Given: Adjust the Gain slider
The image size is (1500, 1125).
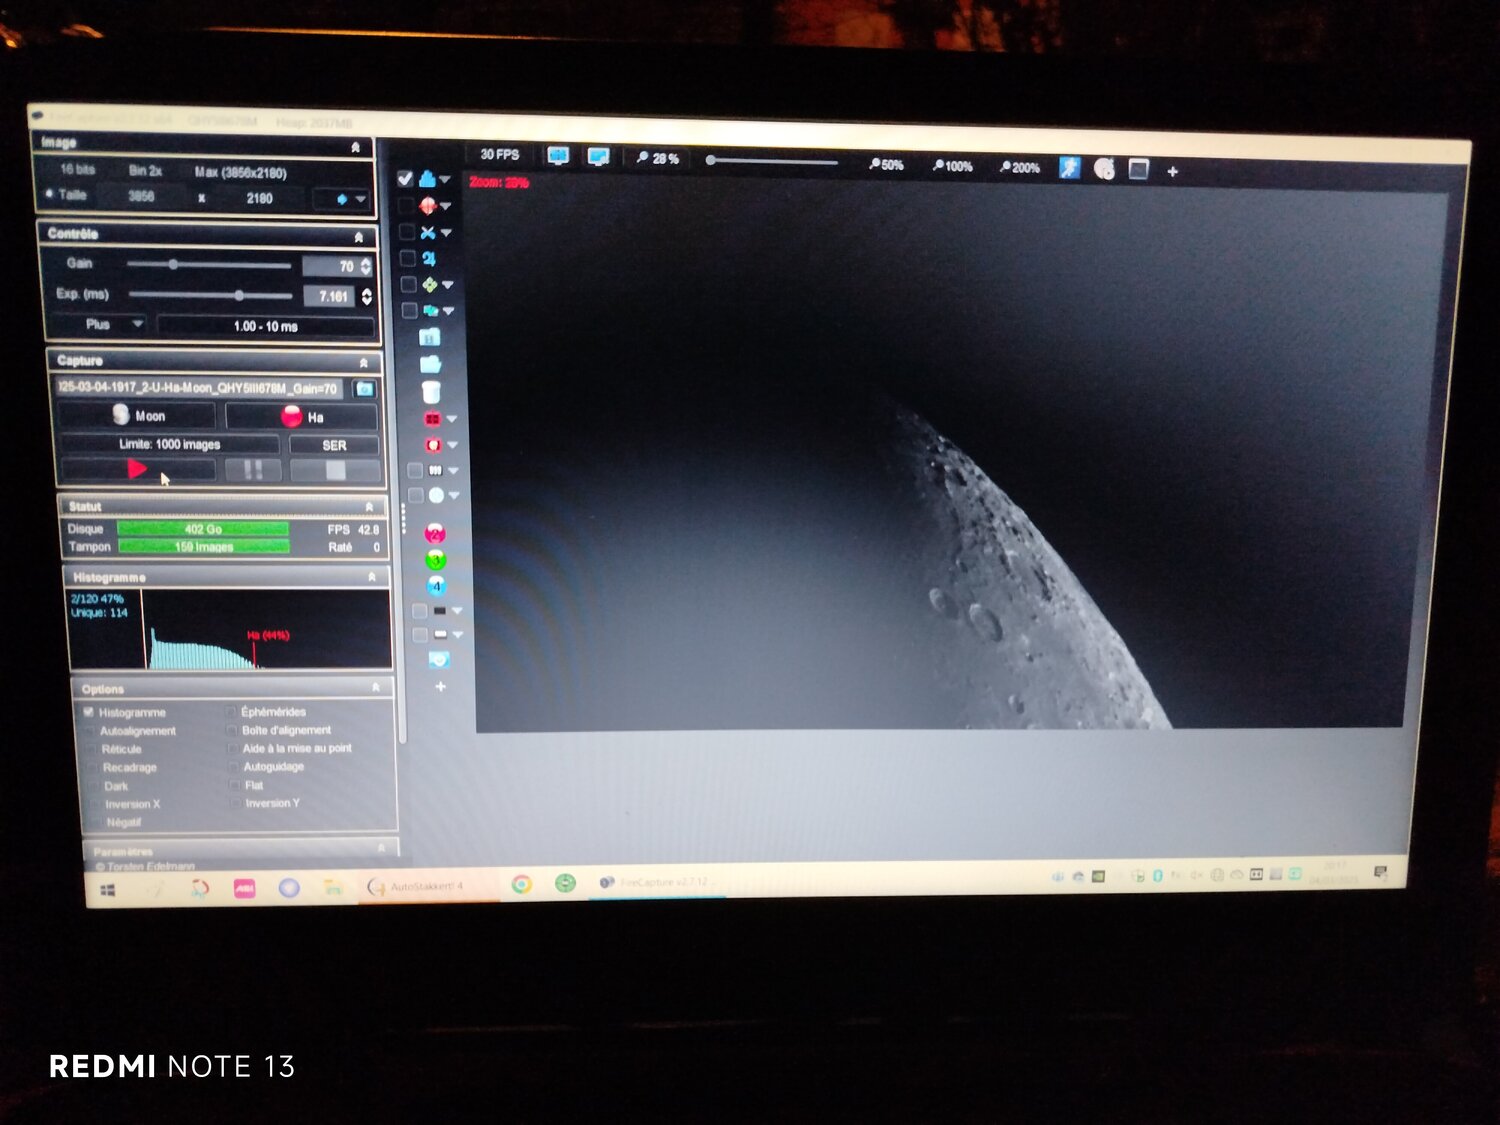Looking at the screenshot, I should click(209, 265).
